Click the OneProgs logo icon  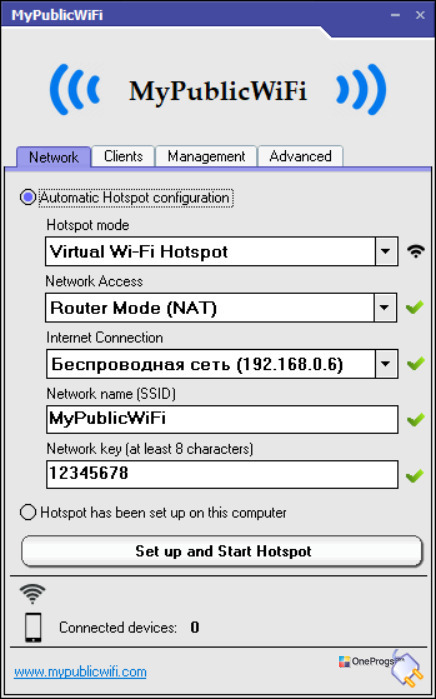(x=344, y=662)
